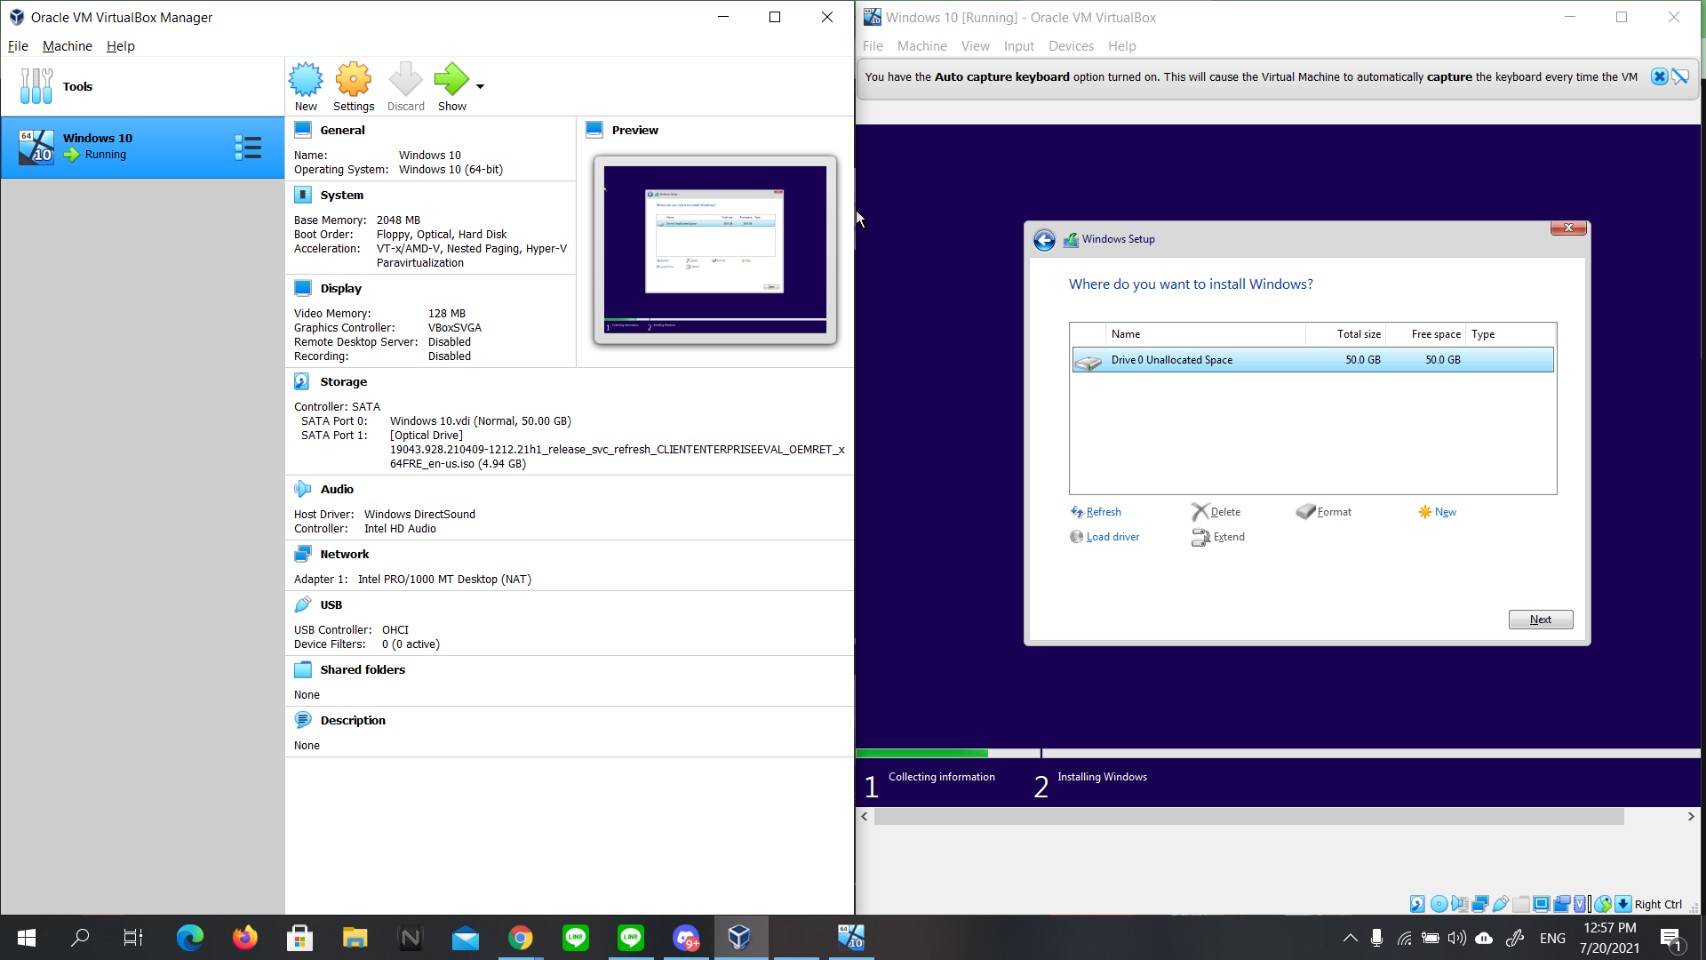Click the network status icon in VM

point(1480,904)
